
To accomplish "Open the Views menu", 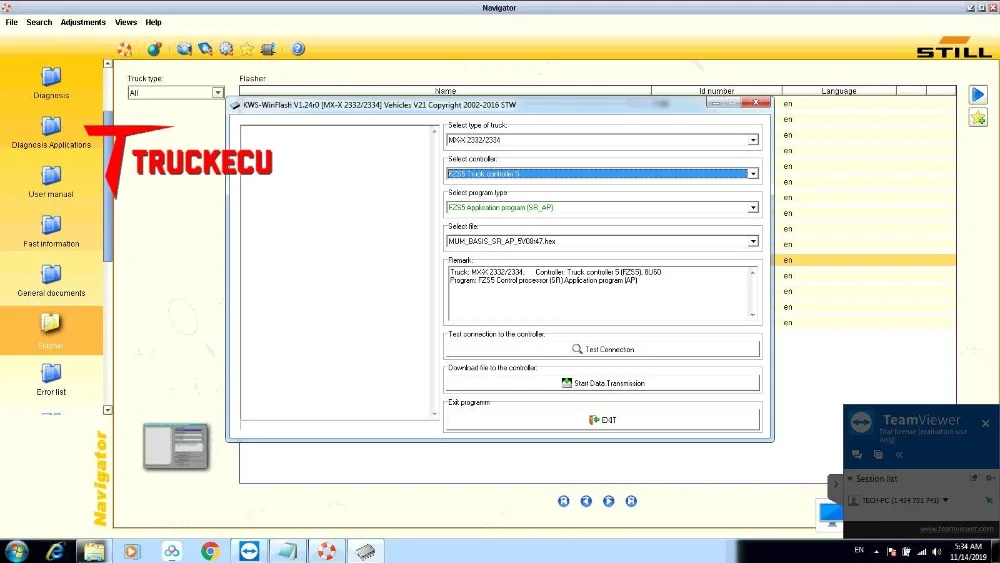I will pos(126,22).
